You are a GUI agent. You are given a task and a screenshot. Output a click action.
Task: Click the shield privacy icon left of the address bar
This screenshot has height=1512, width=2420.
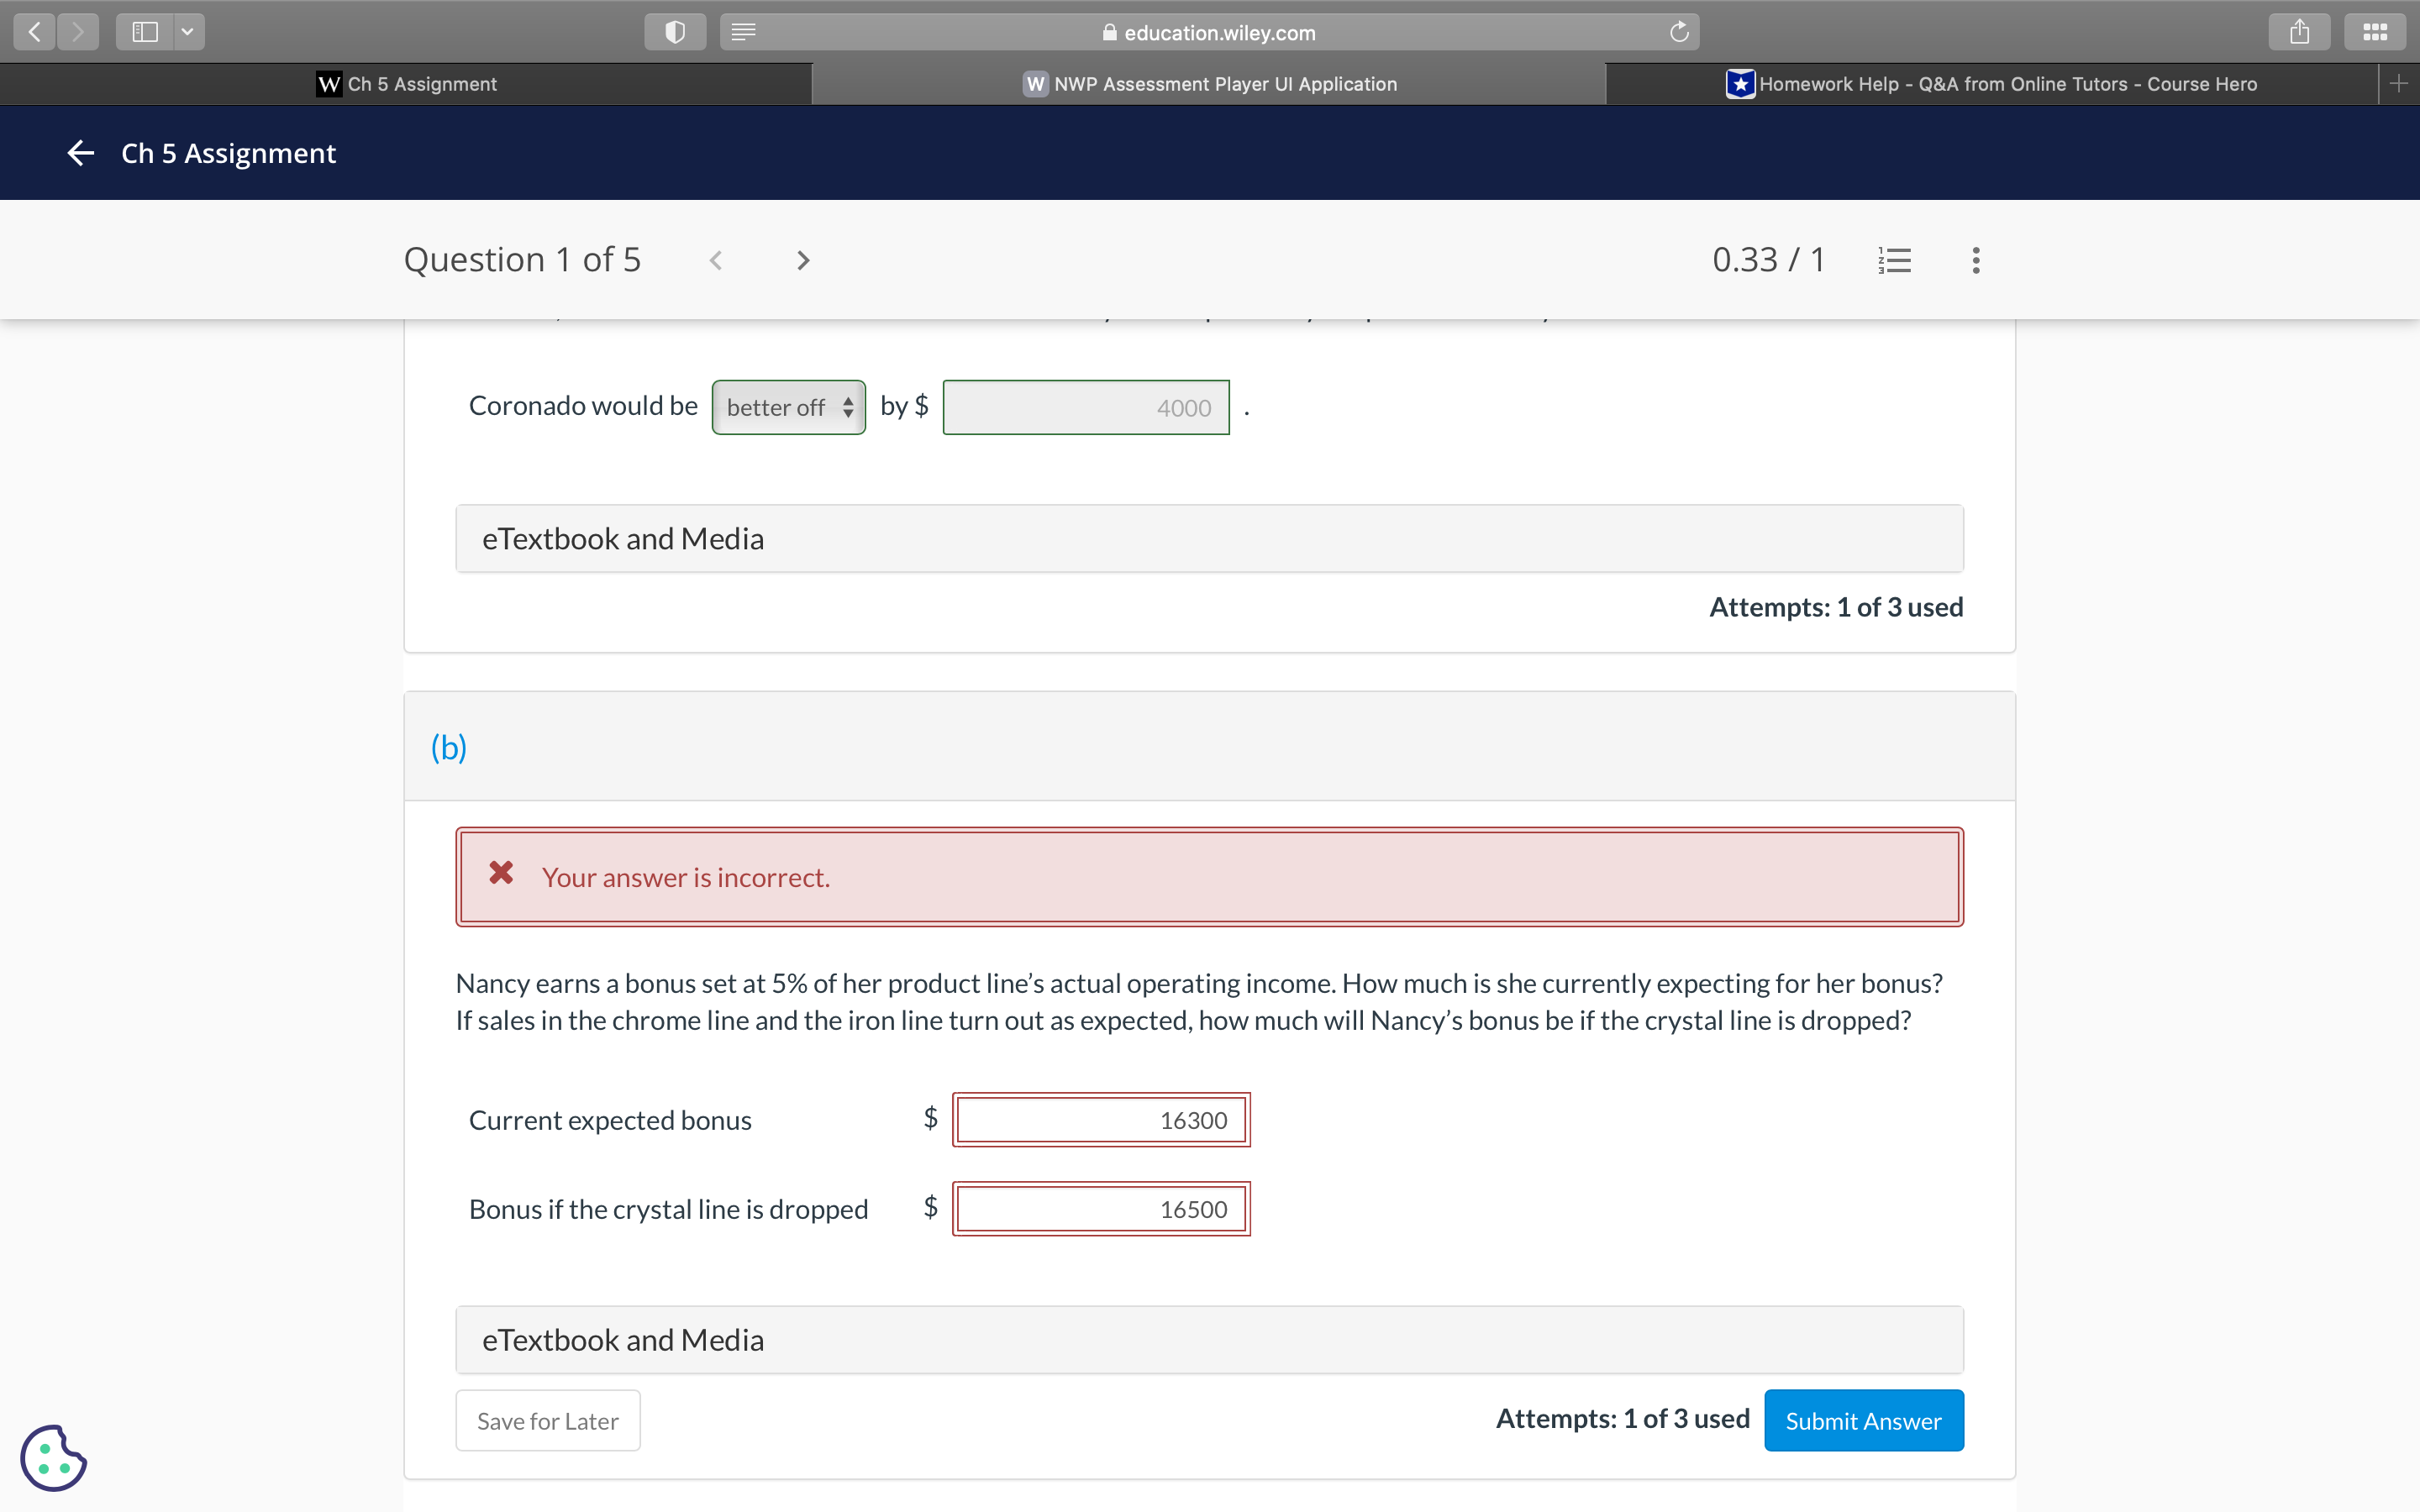coord(674,31)
